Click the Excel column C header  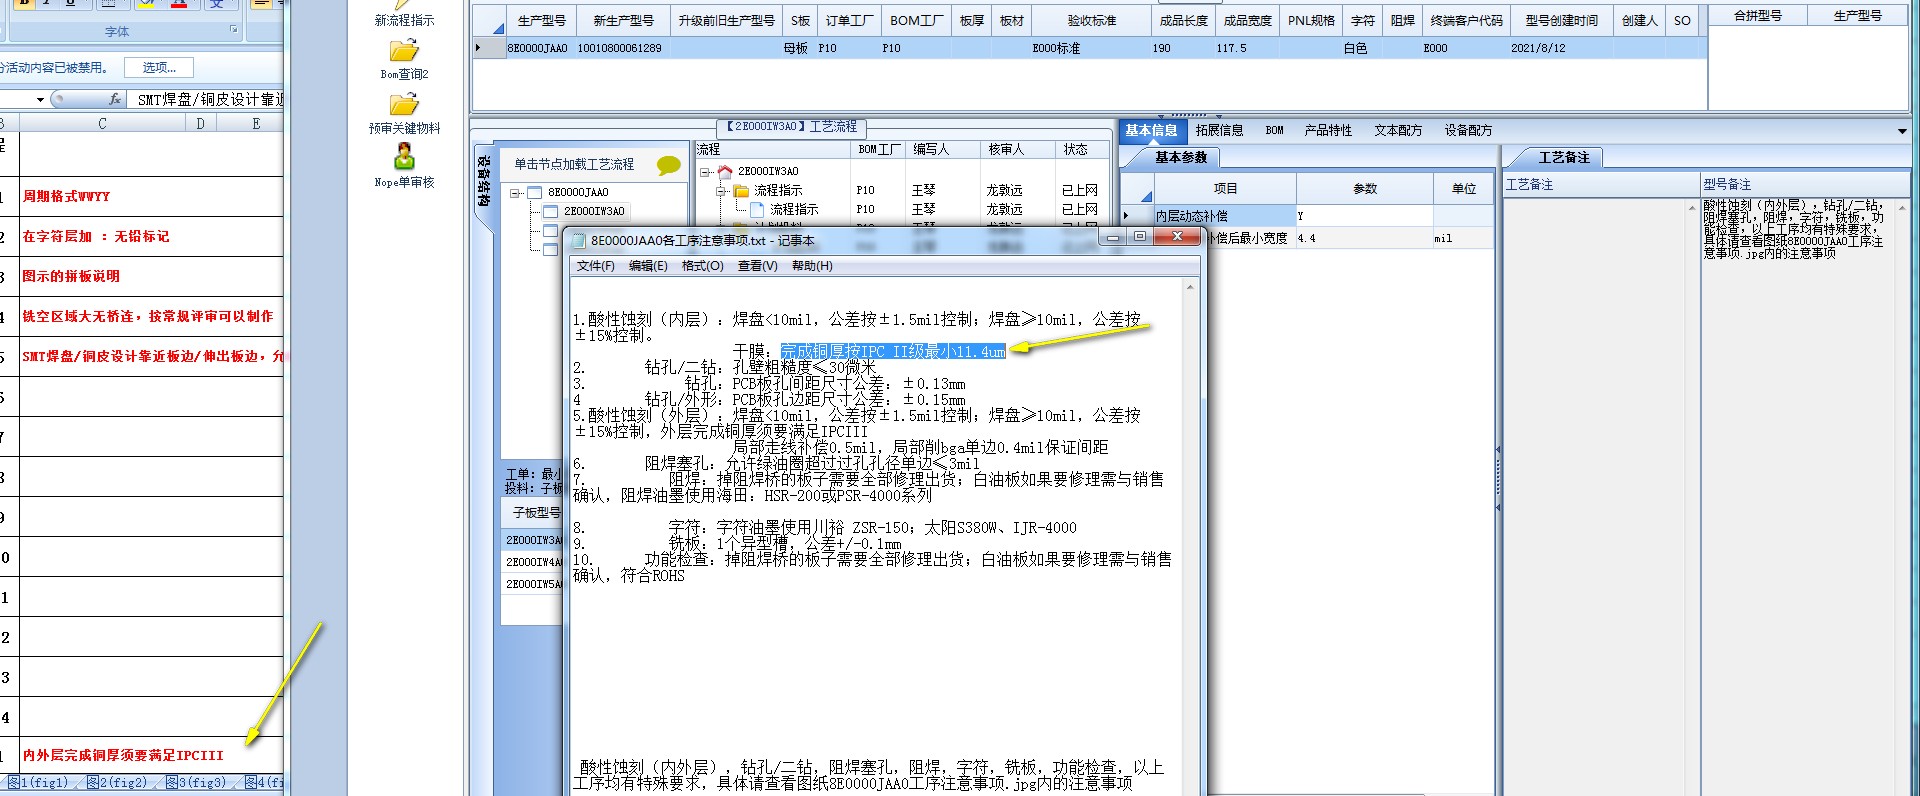pyautogui.click(x=102, y=123)
